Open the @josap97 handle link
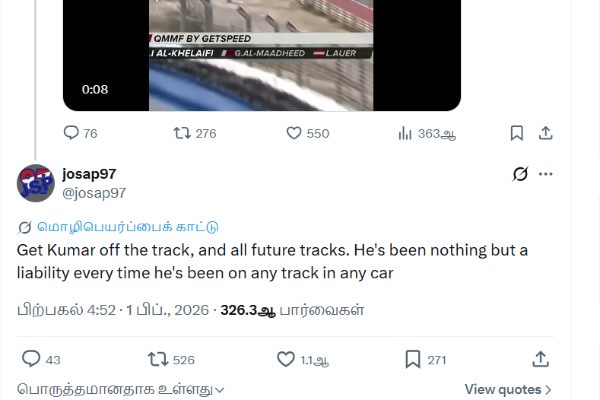This screenshot has width=600, height=400. tap(94, 192)
